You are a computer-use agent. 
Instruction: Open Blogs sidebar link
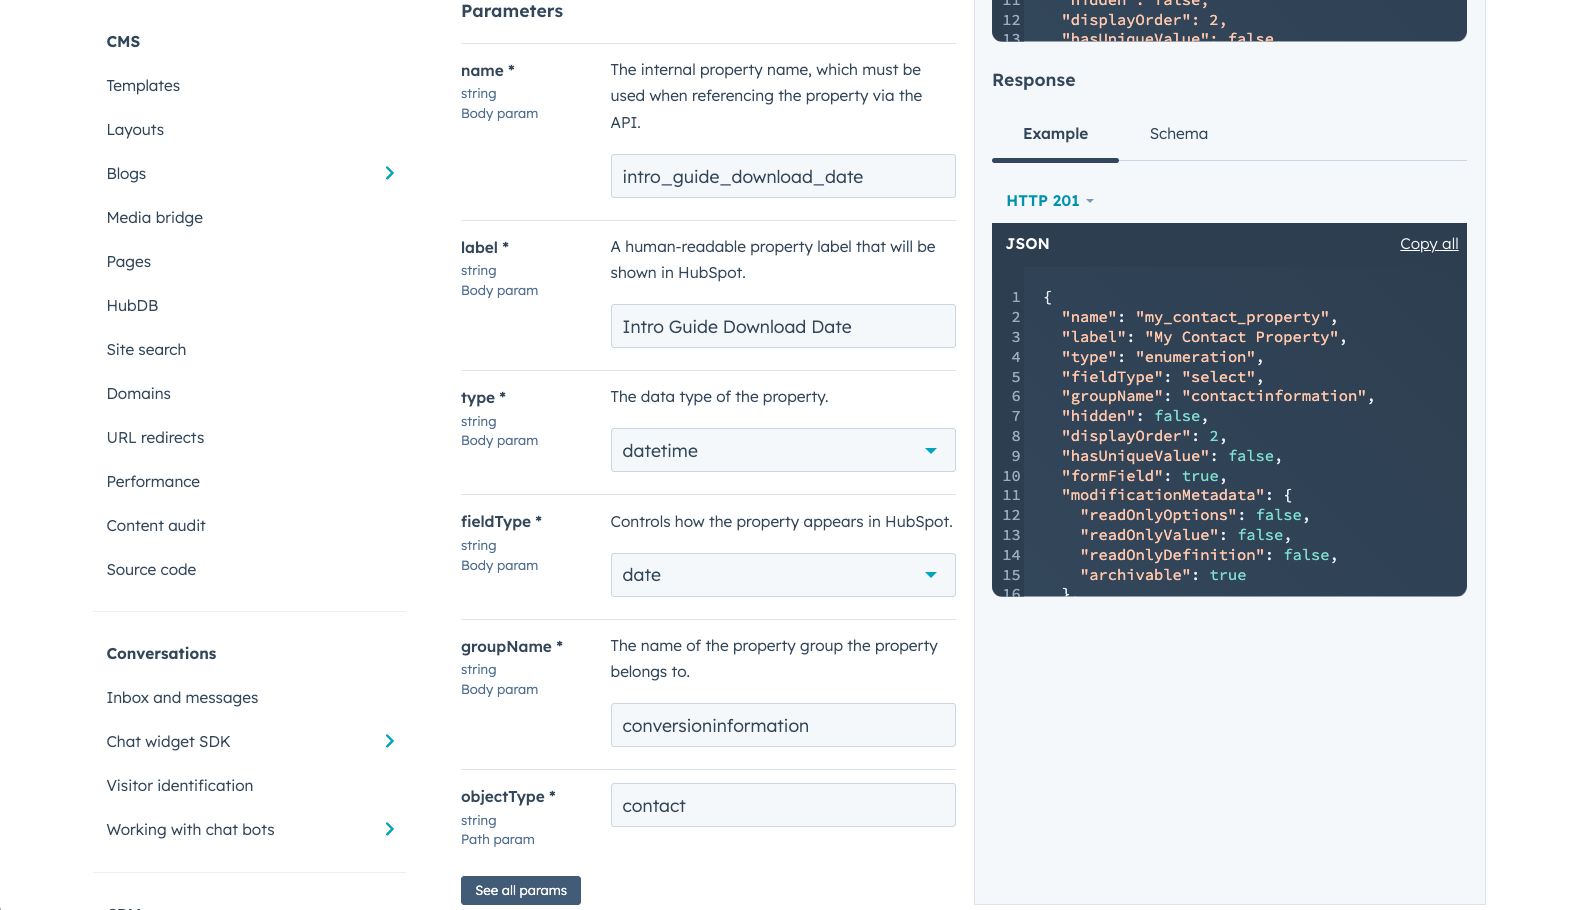(x=126, y=174)
